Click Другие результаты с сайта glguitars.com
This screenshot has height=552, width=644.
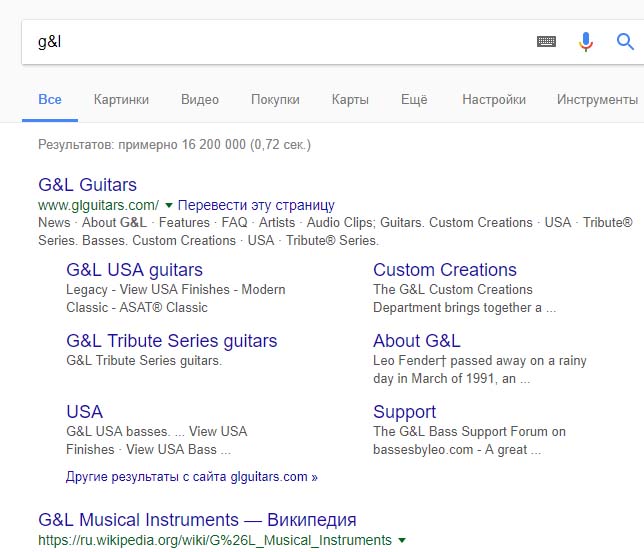(192, 477)
